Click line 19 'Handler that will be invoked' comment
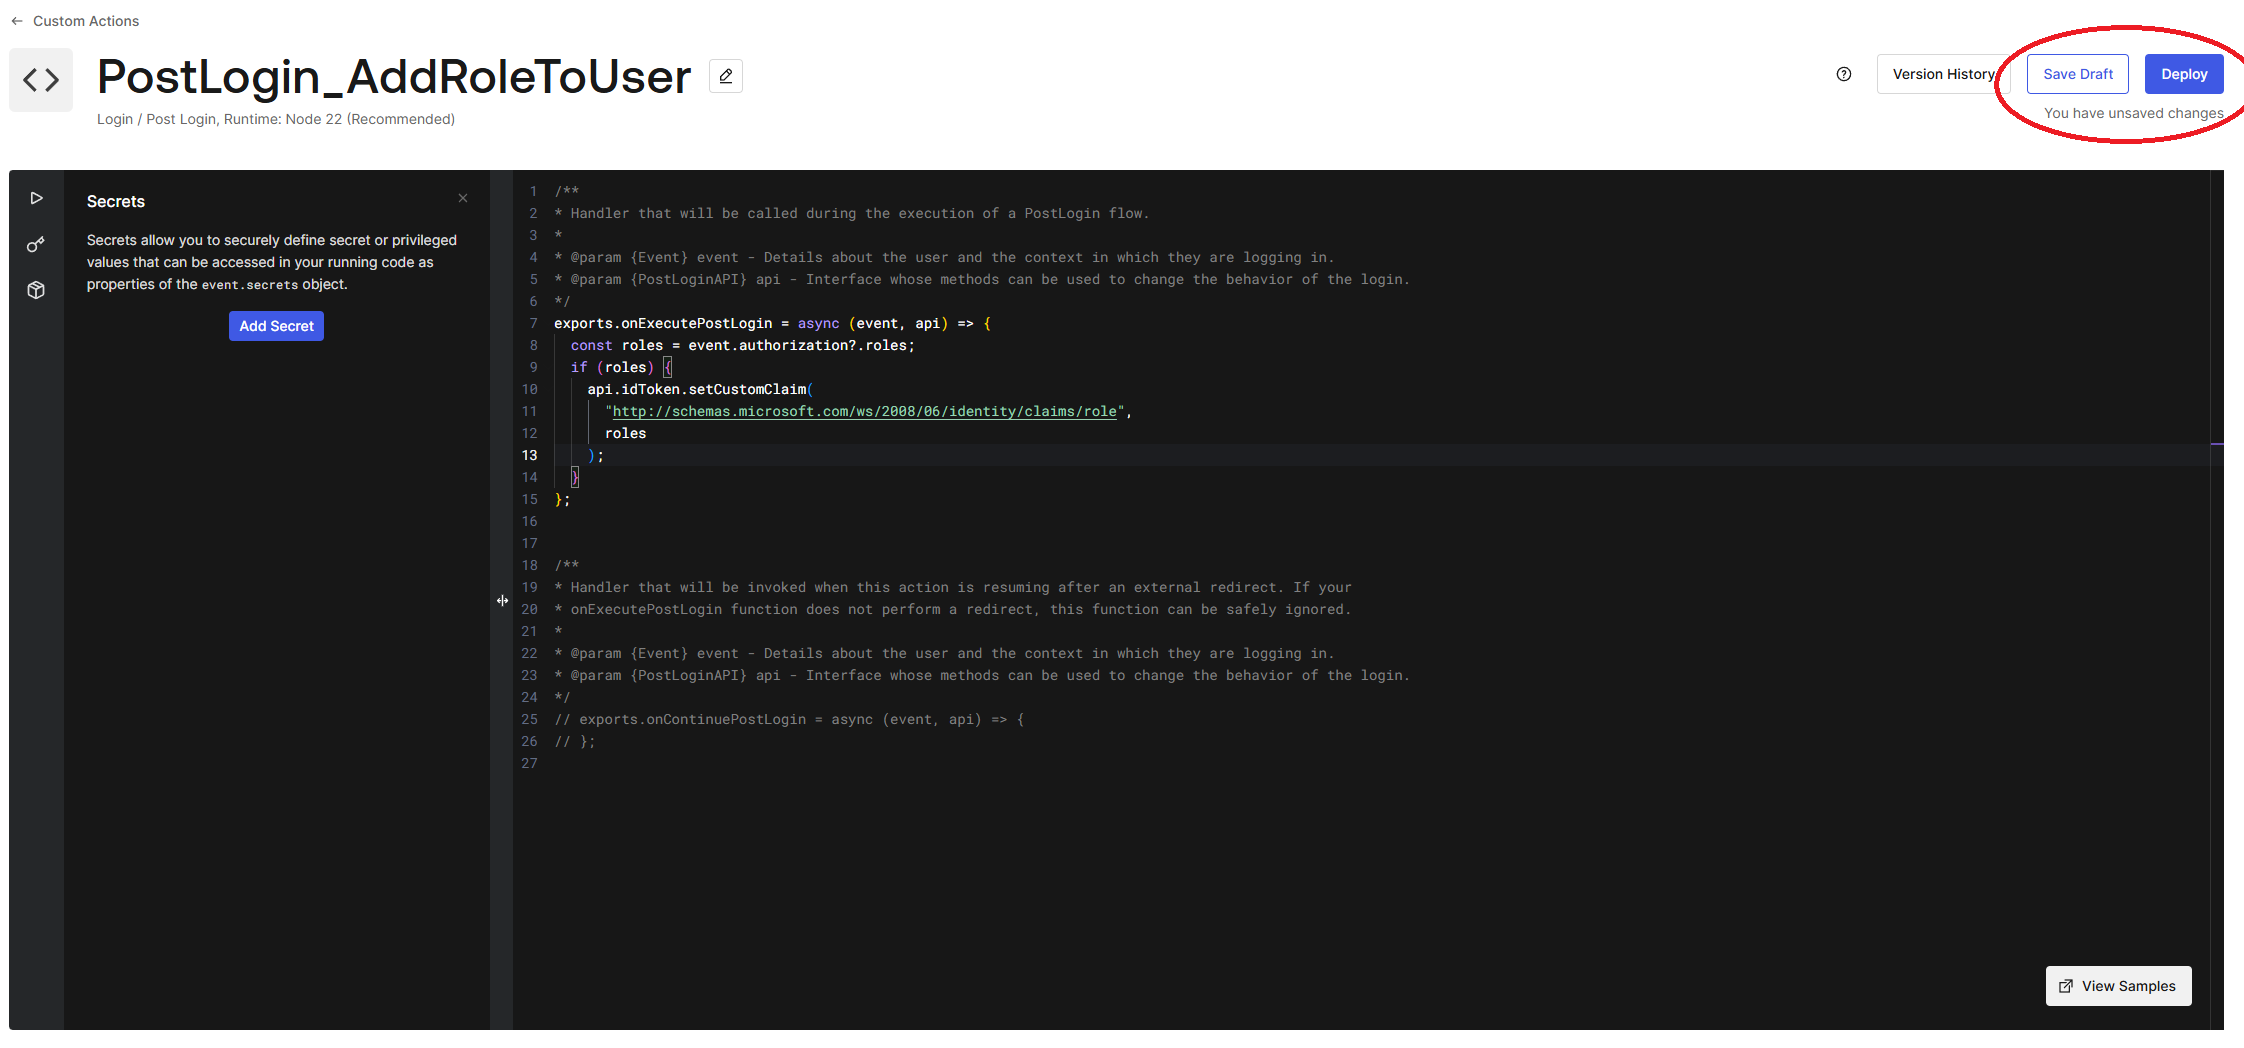2244x1048 pixels. 953,587
